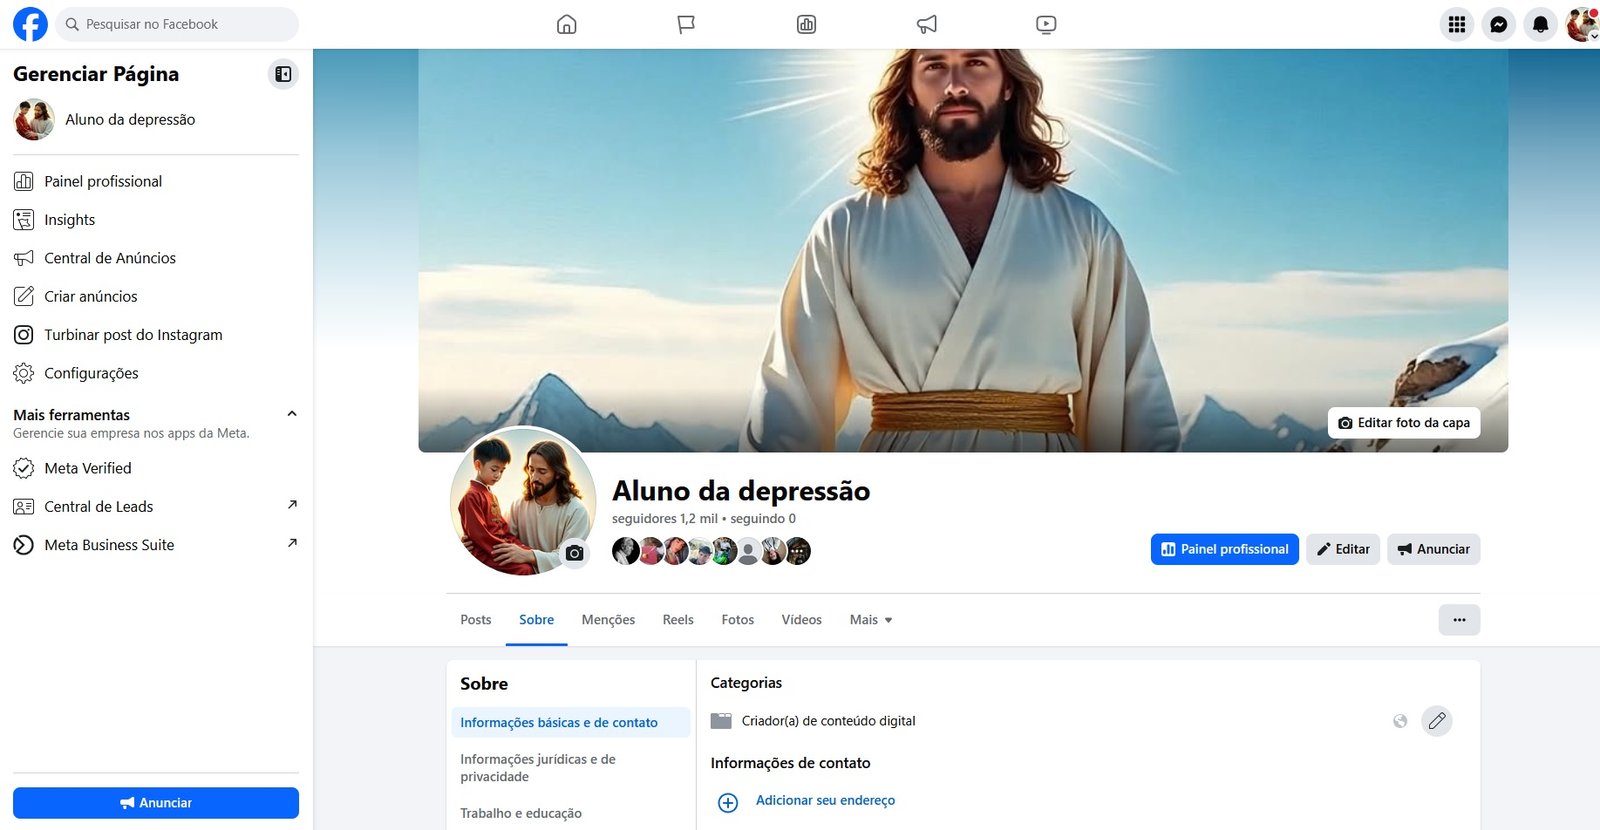Switch to the Fotos tab
Image resolution: width=1600 pixels, height=830 pixels.
pos(738,620)
